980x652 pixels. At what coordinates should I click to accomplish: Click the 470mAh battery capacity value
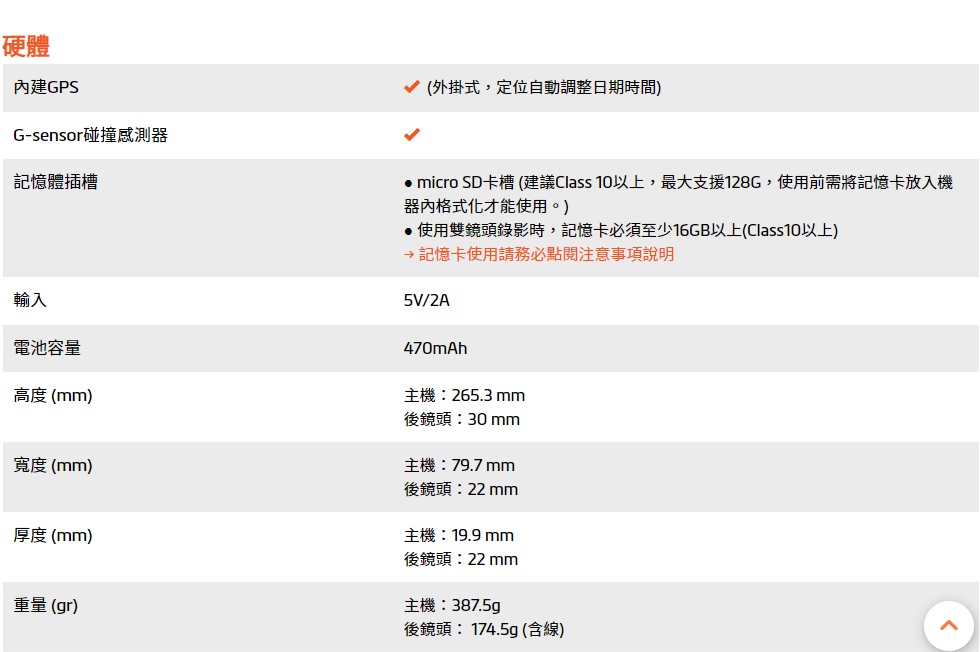pos(435,348)
